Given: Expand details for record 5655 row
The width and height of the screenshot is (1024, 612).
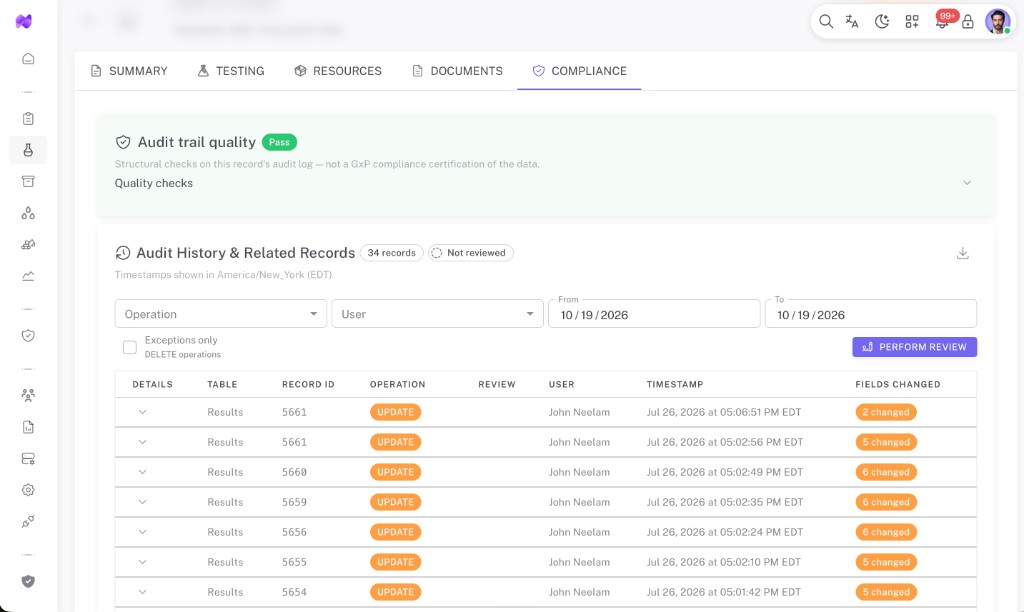Looking at the screenshot, I should (x=142, y=562).
